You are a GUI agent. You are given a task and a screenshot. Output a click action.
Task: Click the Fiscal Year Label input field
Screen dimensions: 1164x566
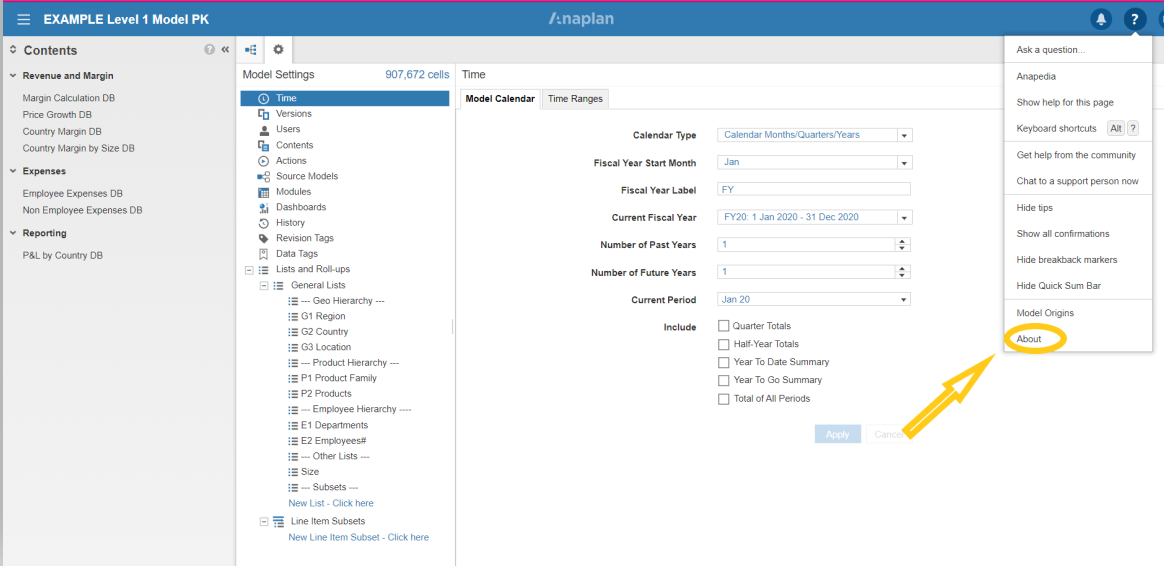point(814,189)
